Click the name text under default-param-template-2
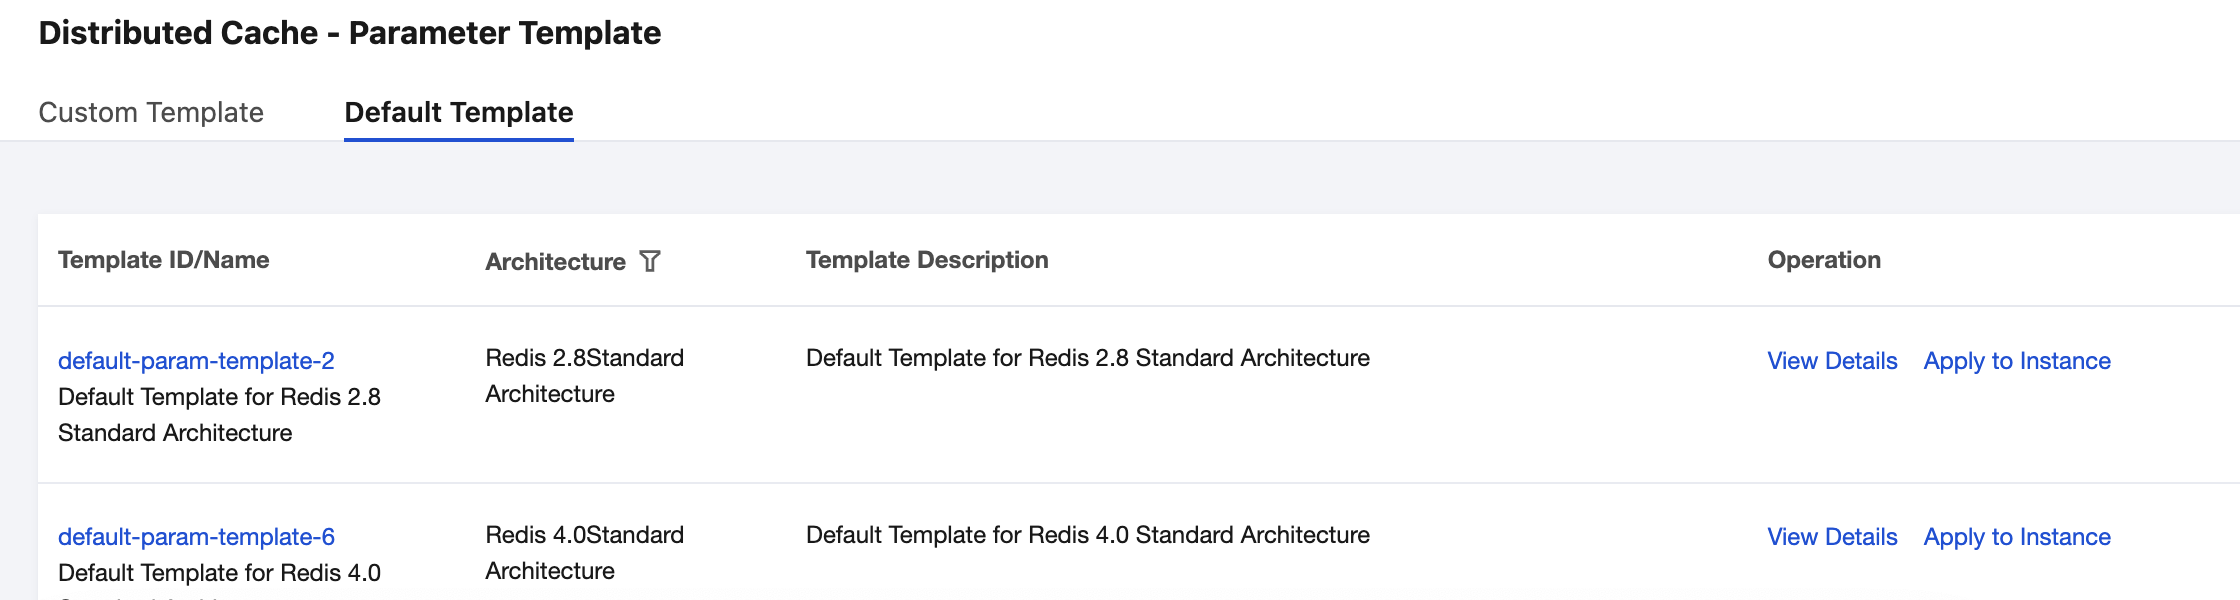The height and width of the screenshot is (600, 2240). pos(219,415)
